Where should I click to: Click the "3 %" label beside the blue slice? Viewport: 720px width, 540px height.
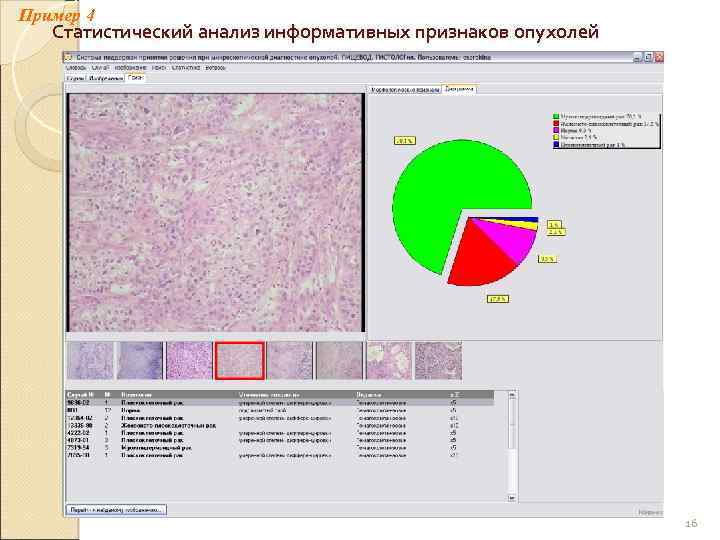pos(554,225)
